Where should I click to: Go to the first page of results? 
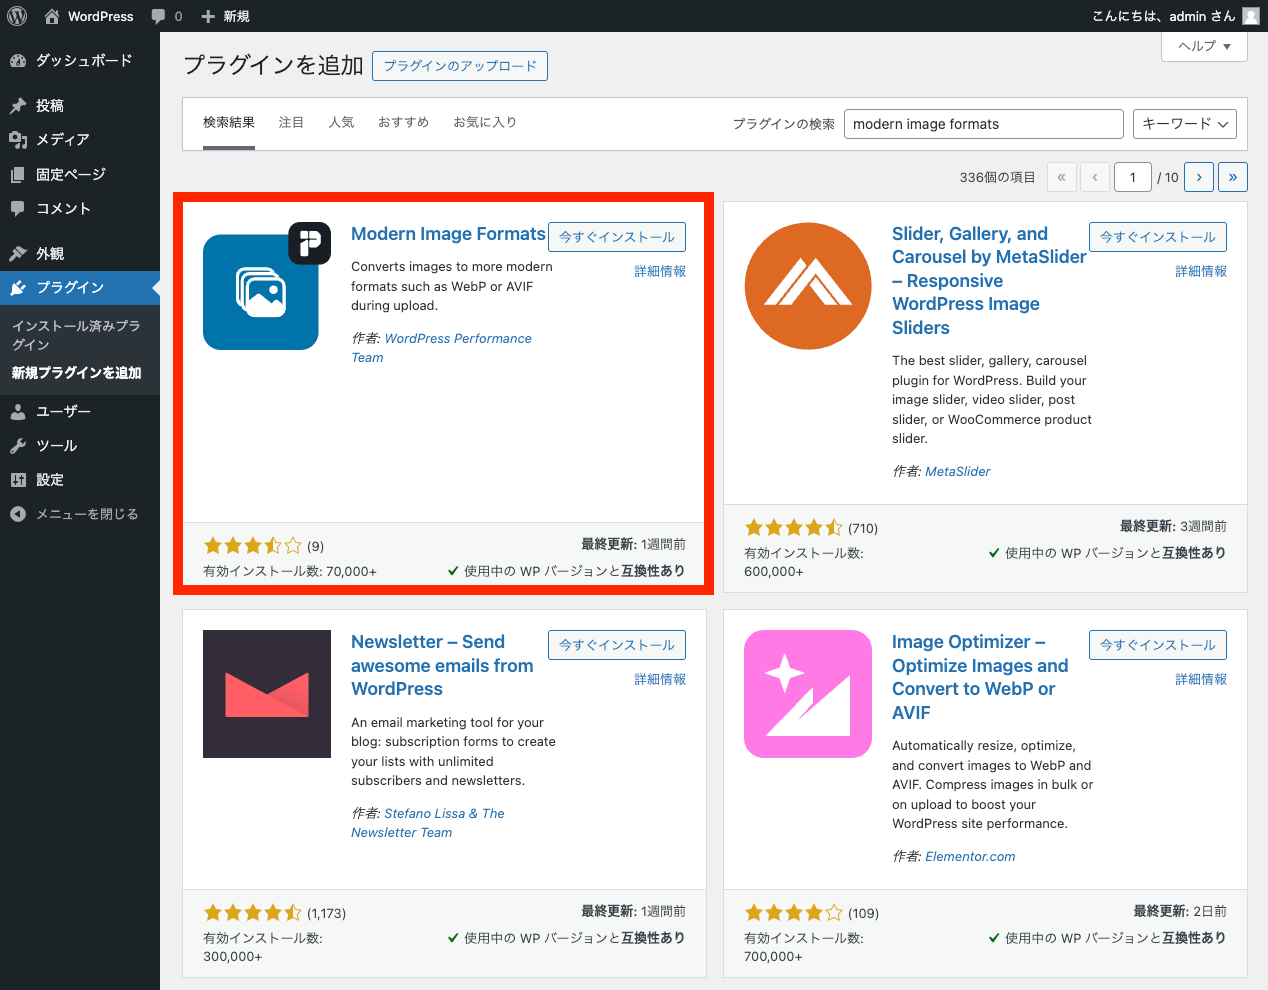coord(1062,177)
